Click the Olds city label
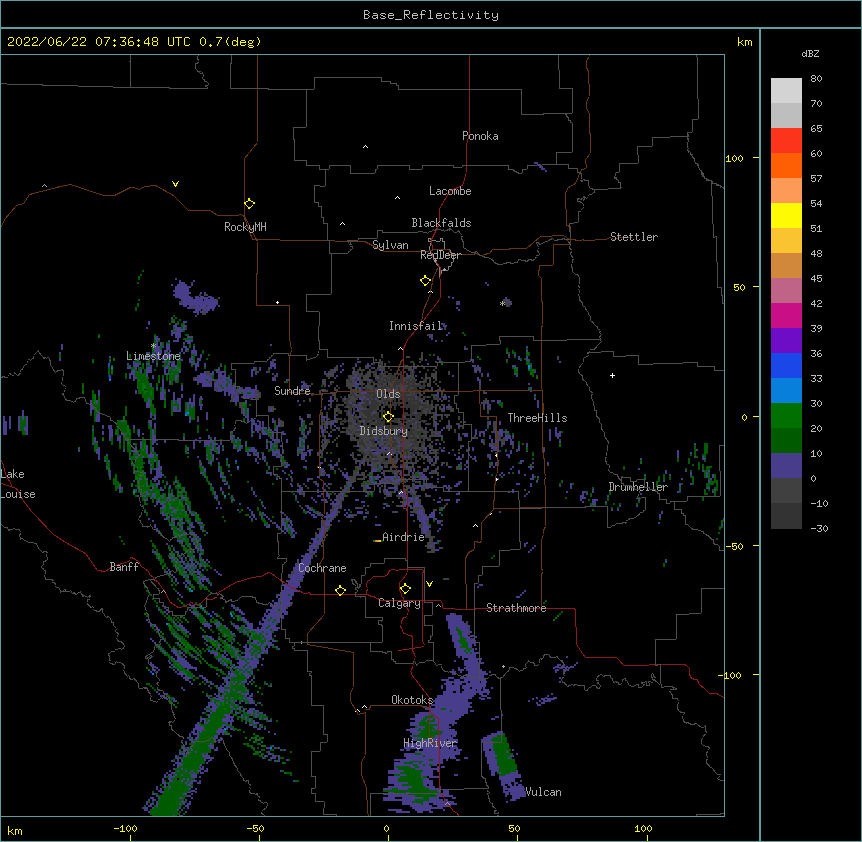The width and height of the screenshot is (862, 842). pyautogui.click(x=388, y=394)
